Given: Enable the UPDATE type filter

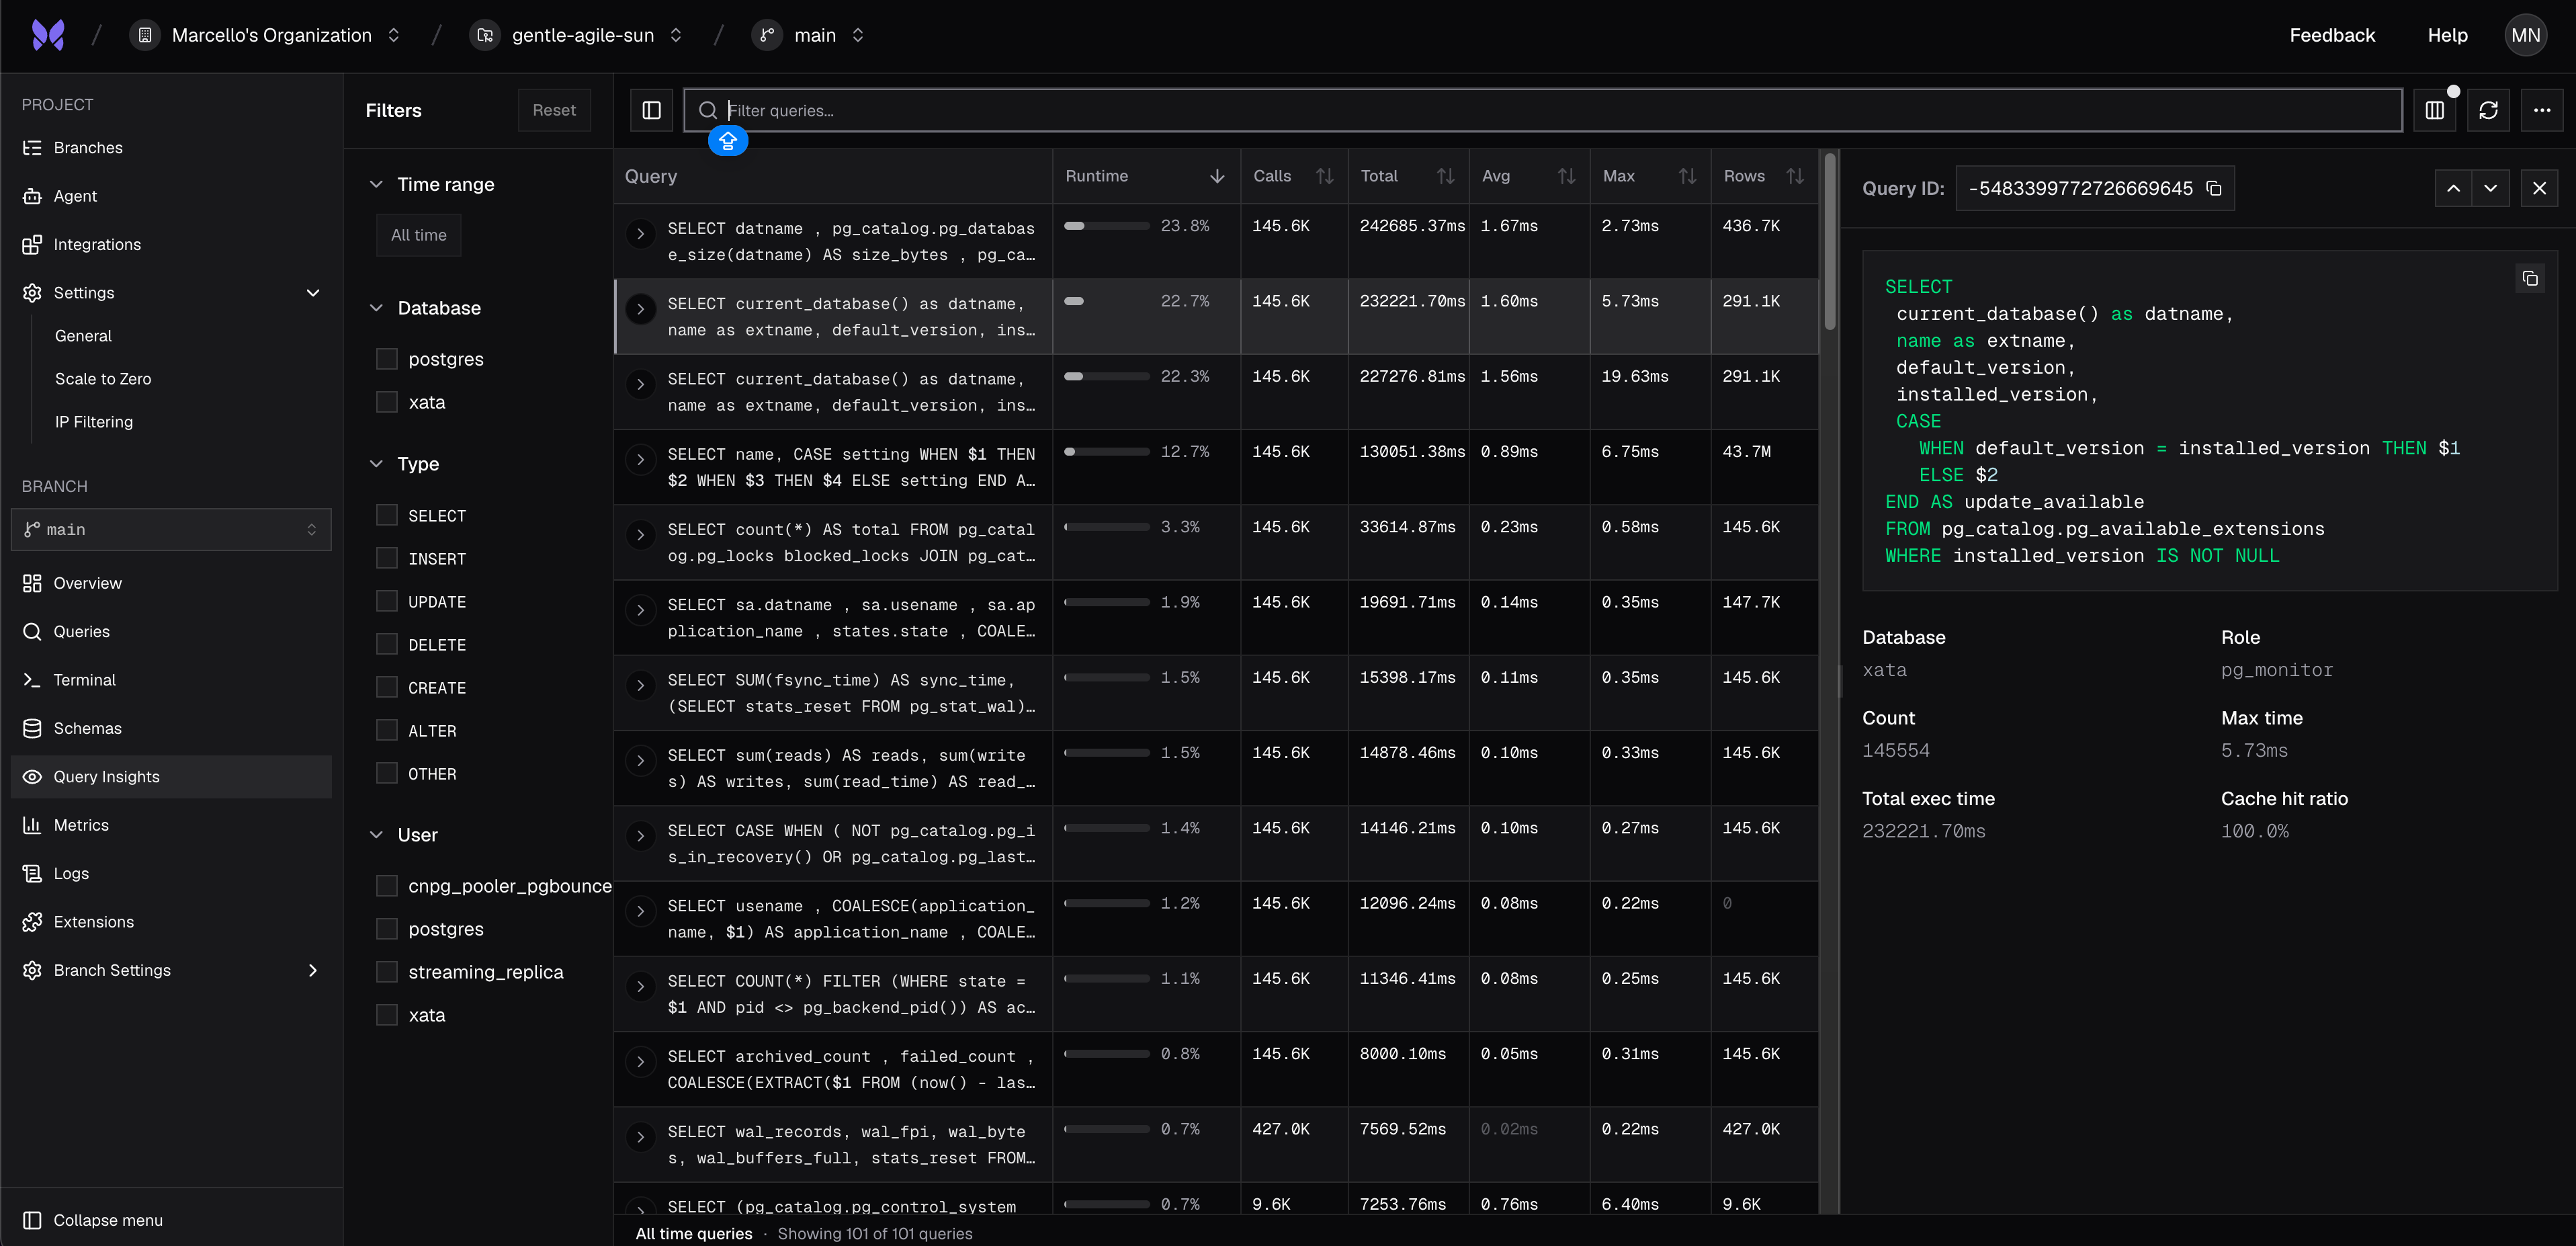Looking at the screenshot, I should click(x=387, y=601).
